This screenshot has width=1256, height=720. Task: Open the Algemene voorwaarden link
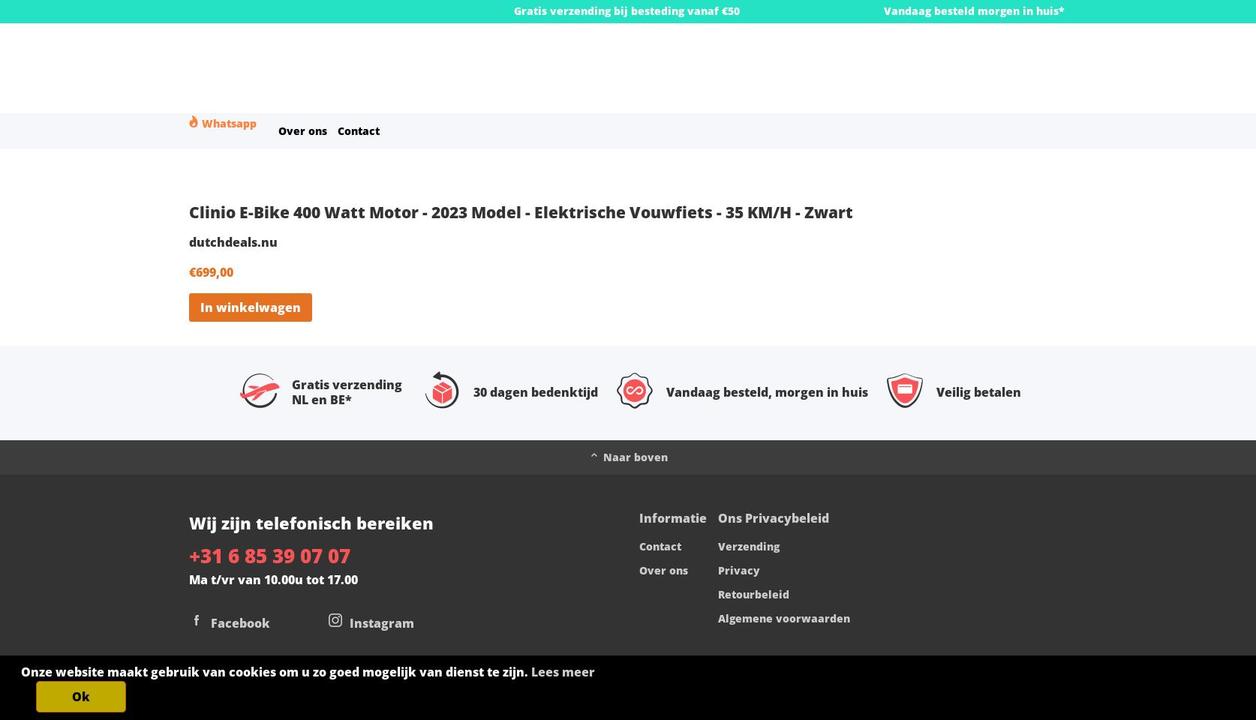click(784, 618)
